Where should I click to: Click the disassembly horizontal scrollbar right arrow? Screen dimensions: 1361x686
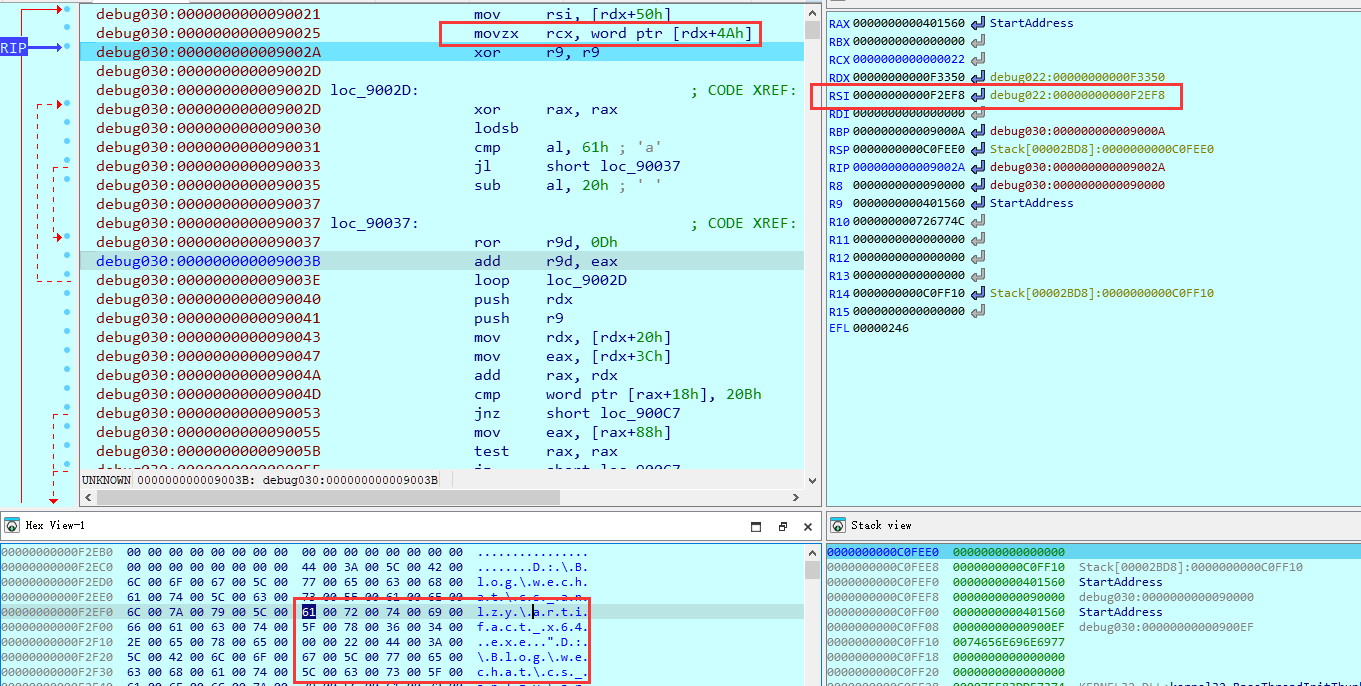coord(795,498)
